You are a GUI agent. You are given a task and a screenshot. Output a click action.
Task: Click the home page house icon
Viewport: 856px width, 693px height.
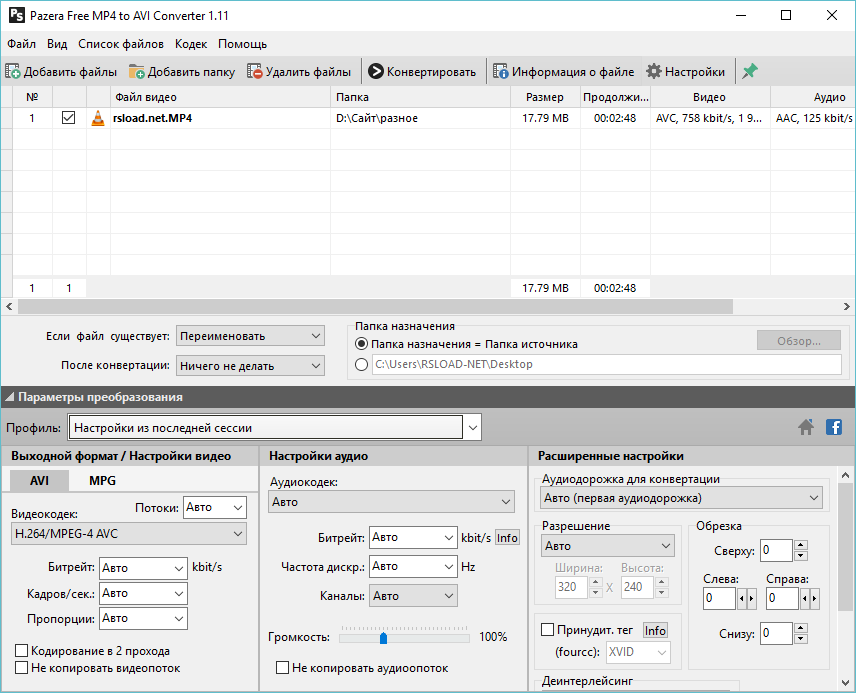point(806,427)
